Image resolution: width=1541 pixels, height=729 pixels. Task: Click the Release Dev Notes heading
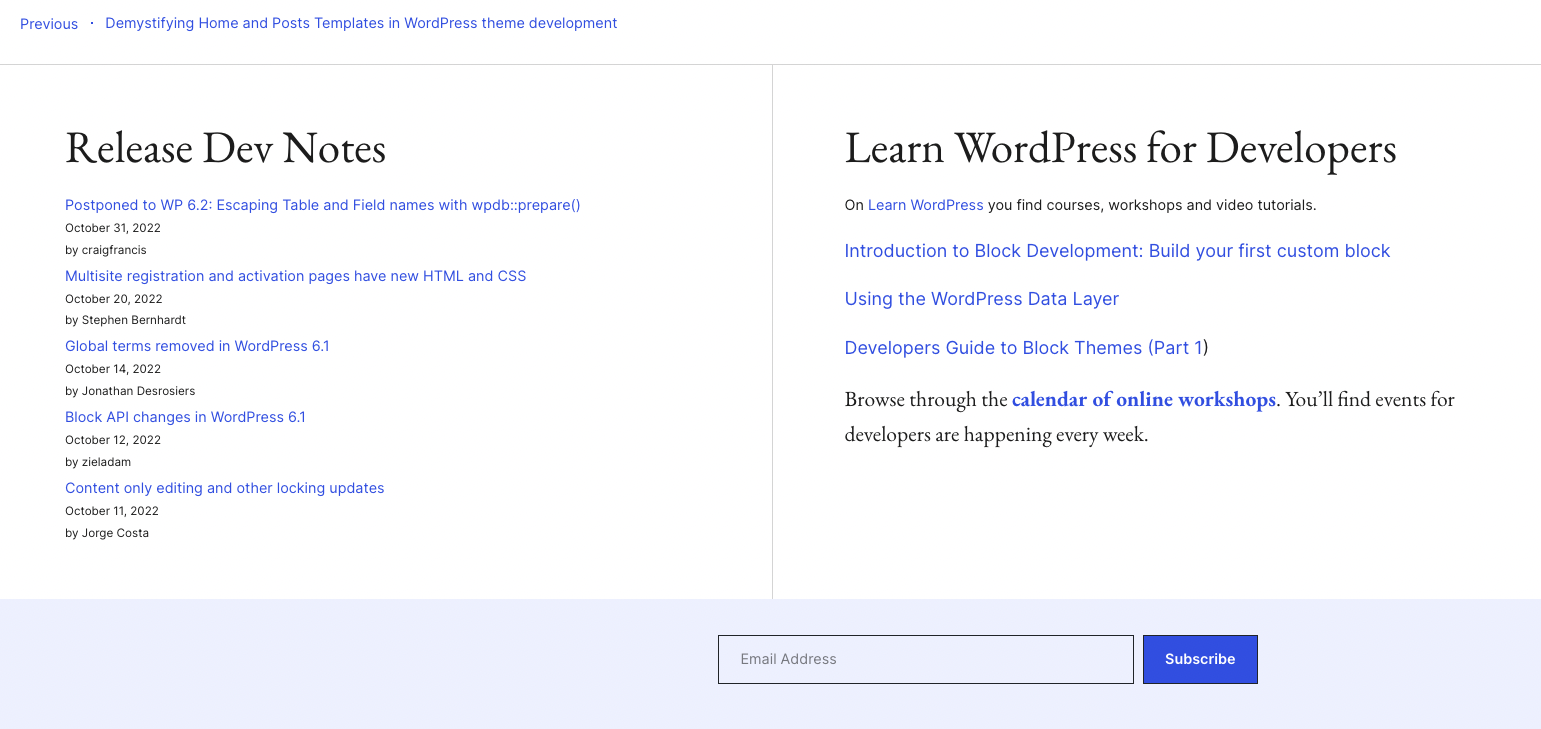tap(224, 148)
